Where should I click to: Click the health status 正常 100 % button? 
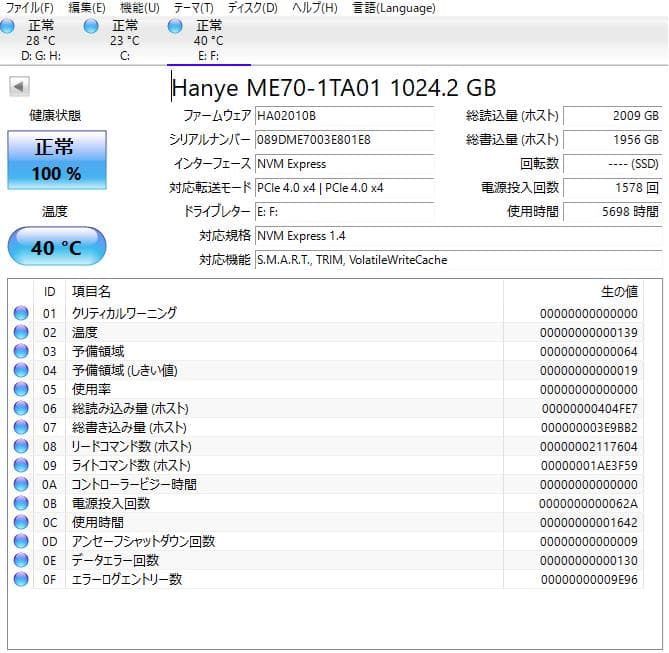tap(57, 160)
